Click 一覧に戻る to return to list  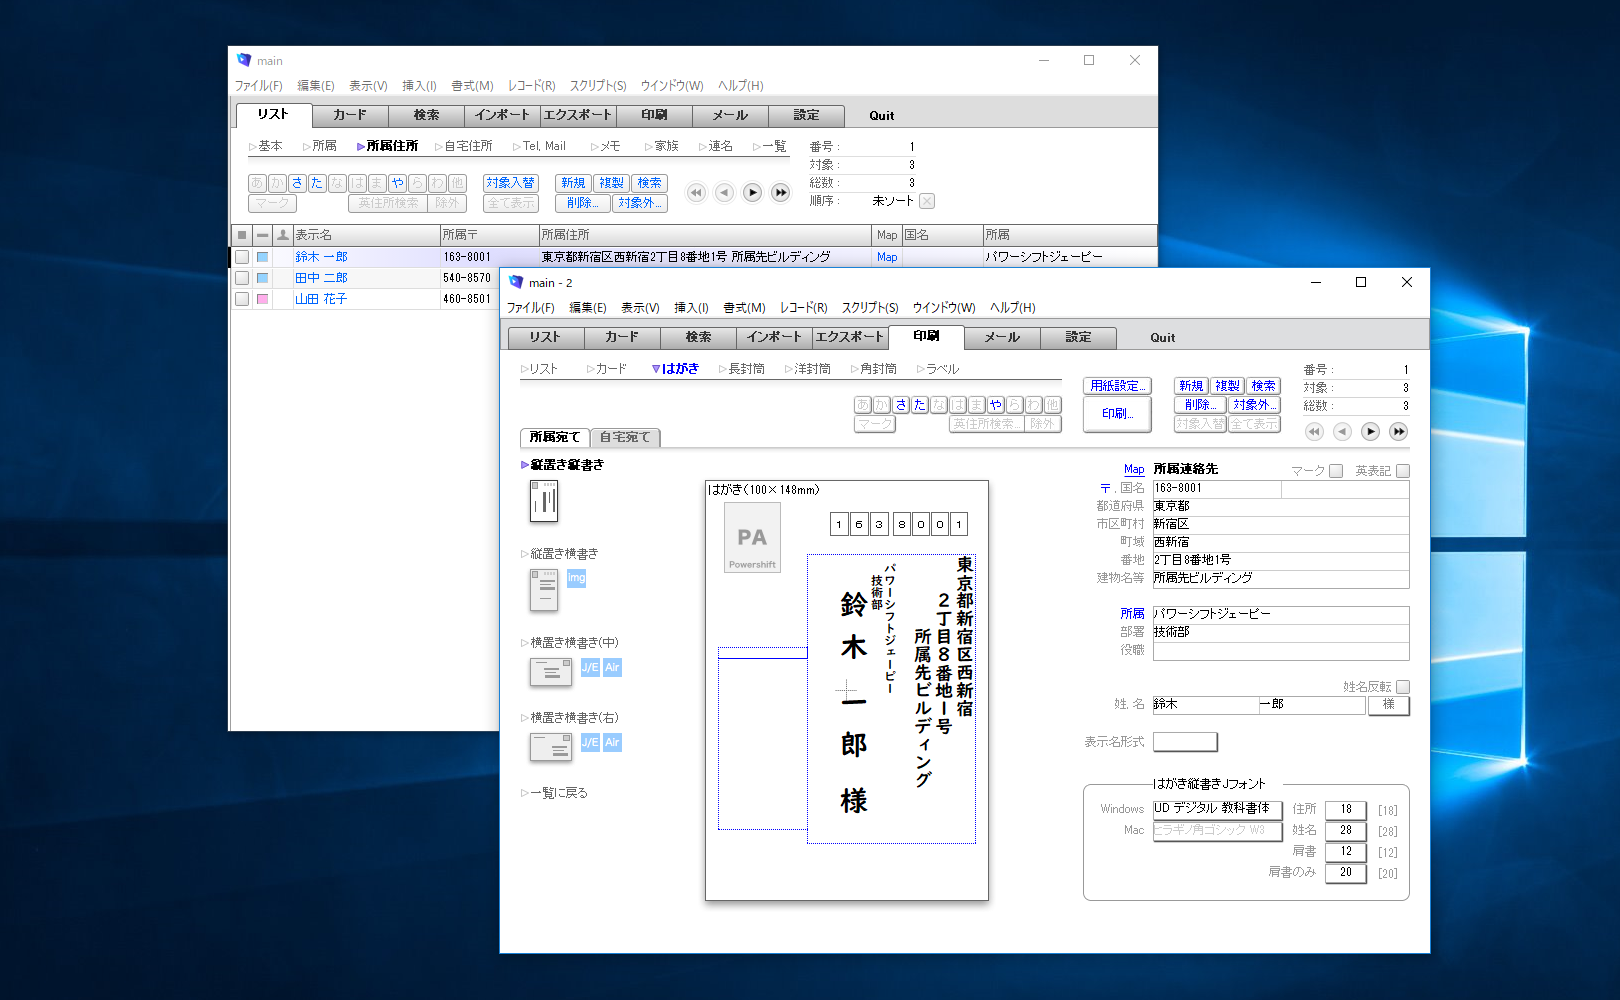[x=555, y=793]
